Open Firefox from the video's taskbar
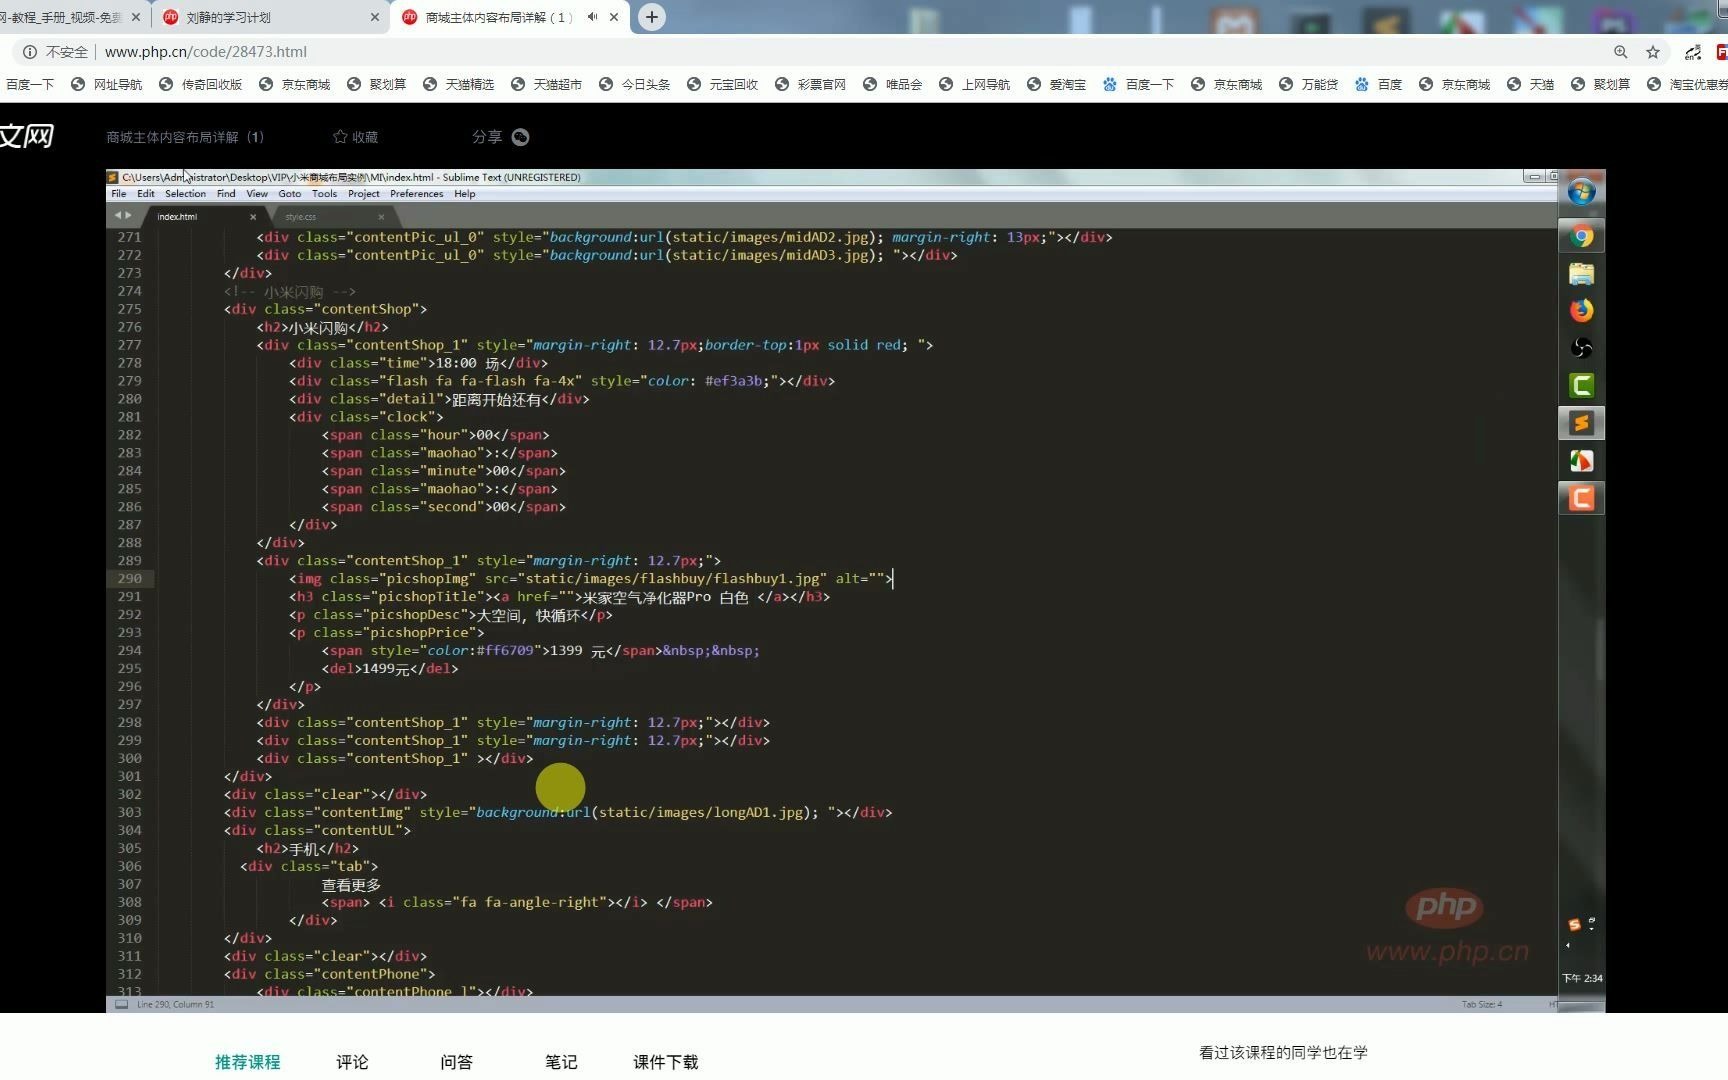This screenshot has width=1728, height=1080. point(1581,310)
